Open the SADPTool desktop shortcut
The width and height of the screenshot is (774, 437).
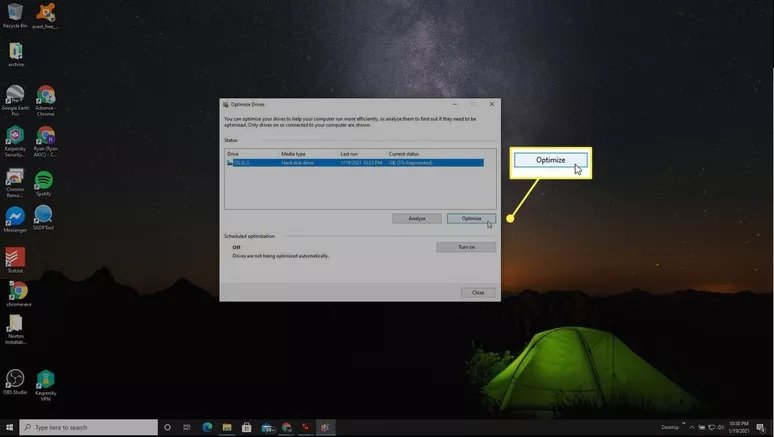[43, 218]
